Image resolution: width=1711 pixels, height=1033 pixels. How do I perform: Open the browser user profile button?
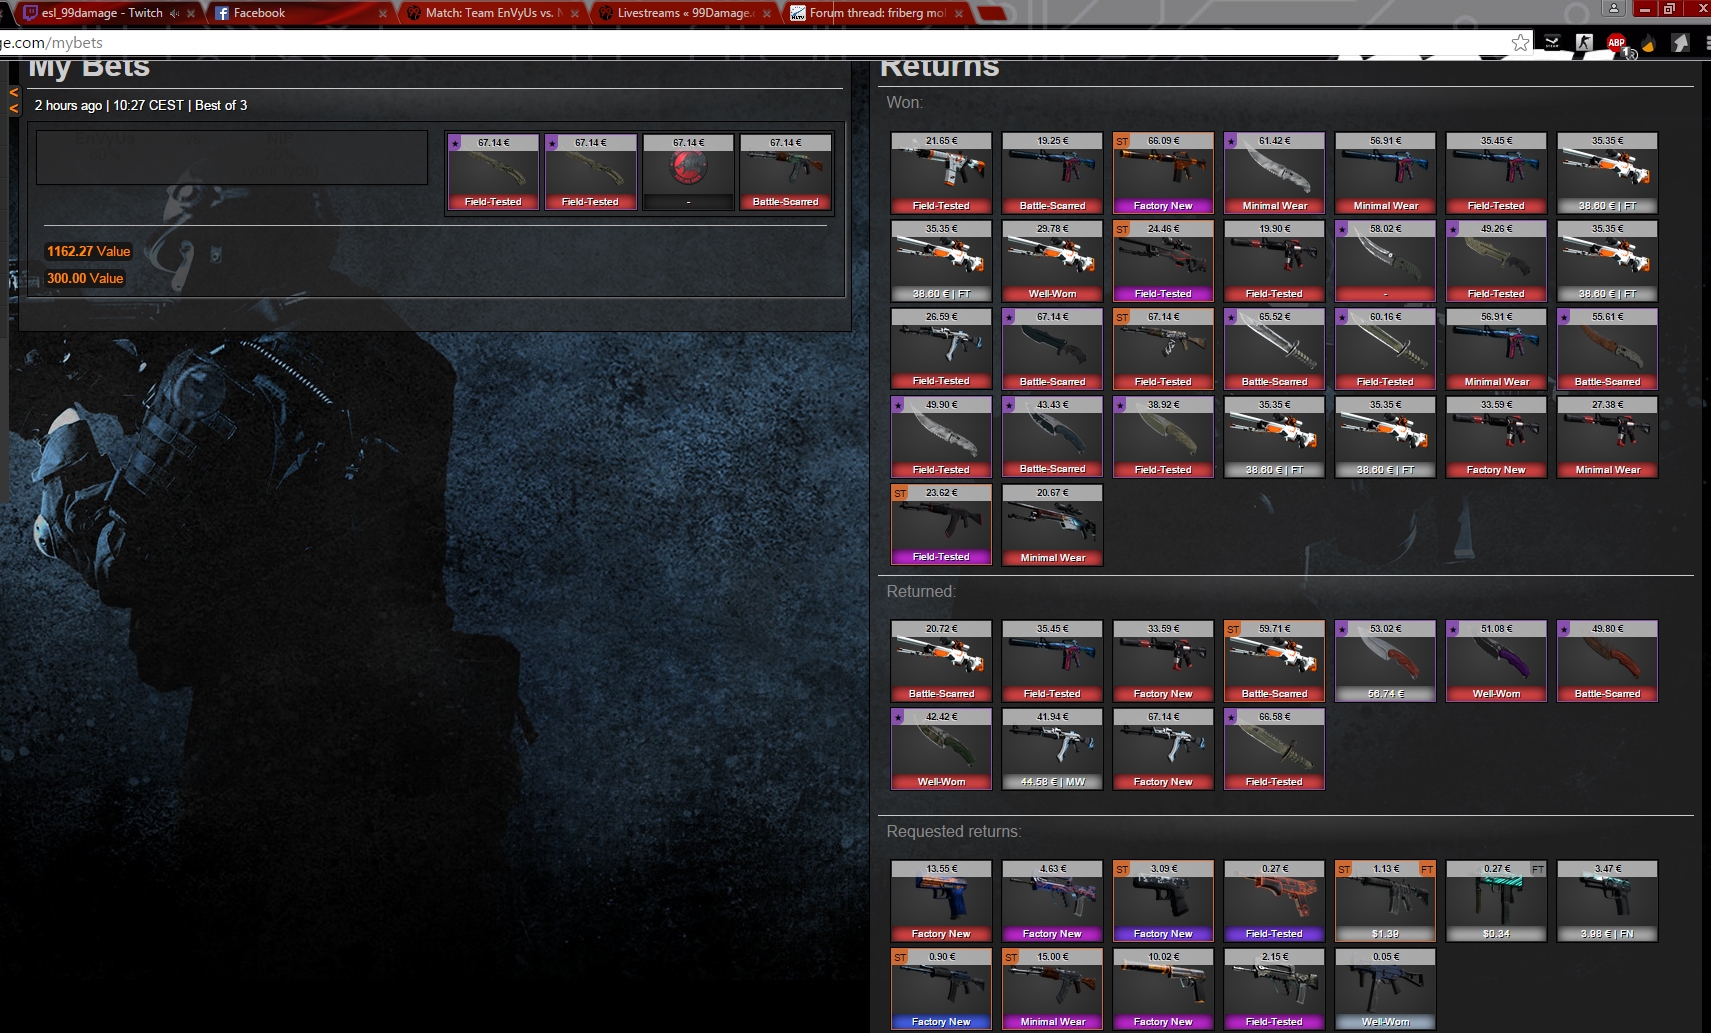pos(1613,8)
